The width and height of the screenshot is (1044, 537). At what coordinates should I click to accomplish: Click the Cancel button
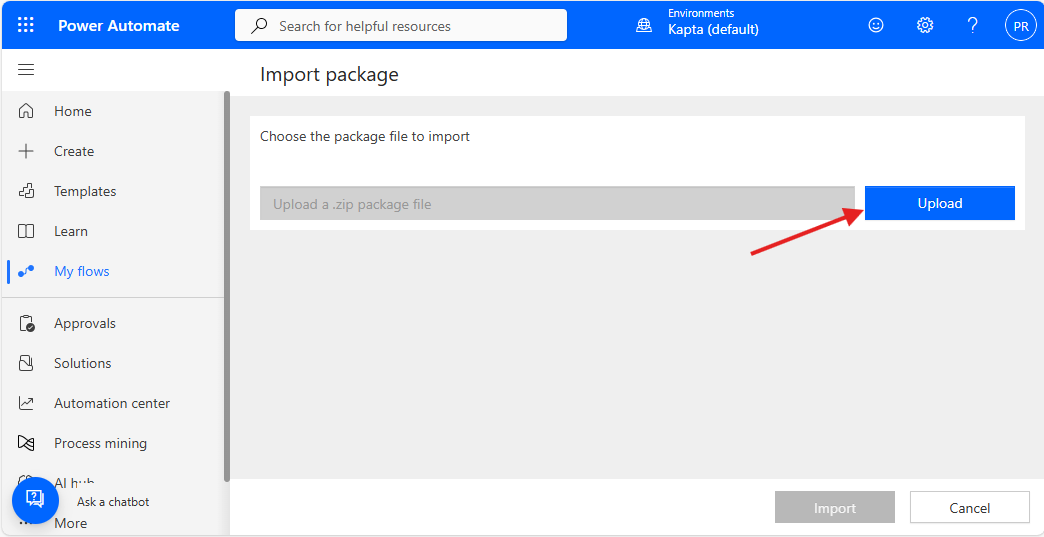coord(969,508)
